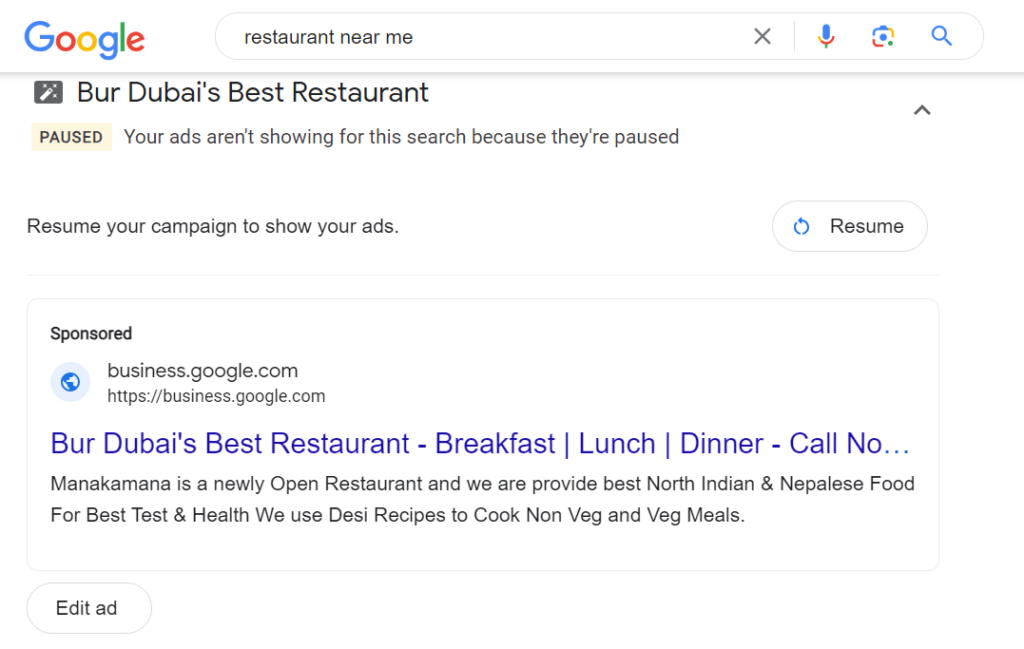Collapse the campaign panel with the chevron

(x=922, y=110)
